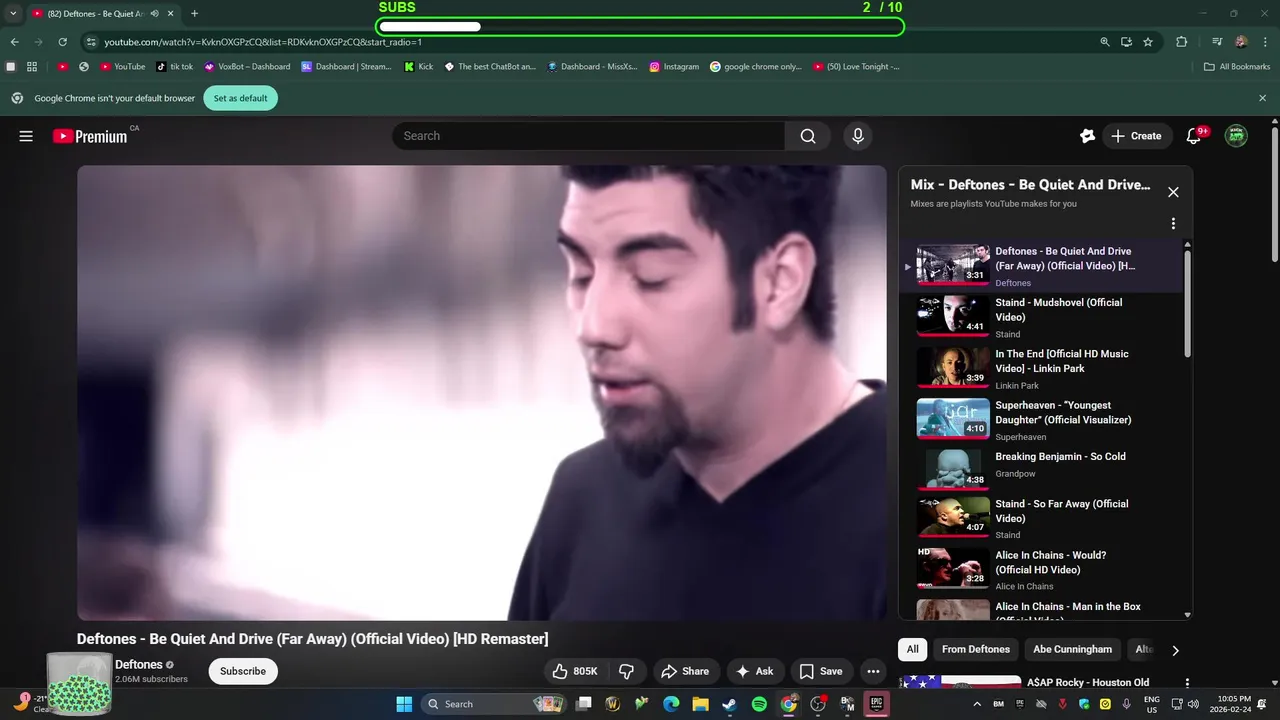Like the video with 805K thumbs up
This screenshot has width=1280, height=720.
pyautogui.click(x=575, y=671)
